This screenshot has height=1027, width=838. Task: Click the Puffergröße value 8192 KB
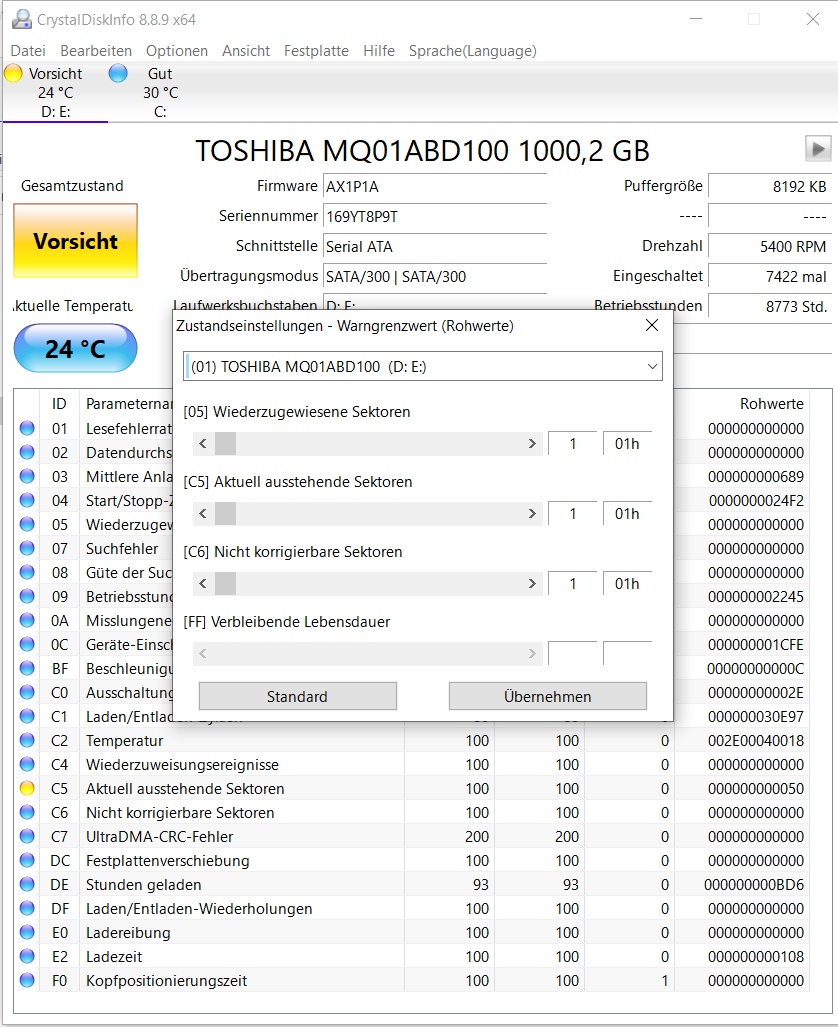770,187
